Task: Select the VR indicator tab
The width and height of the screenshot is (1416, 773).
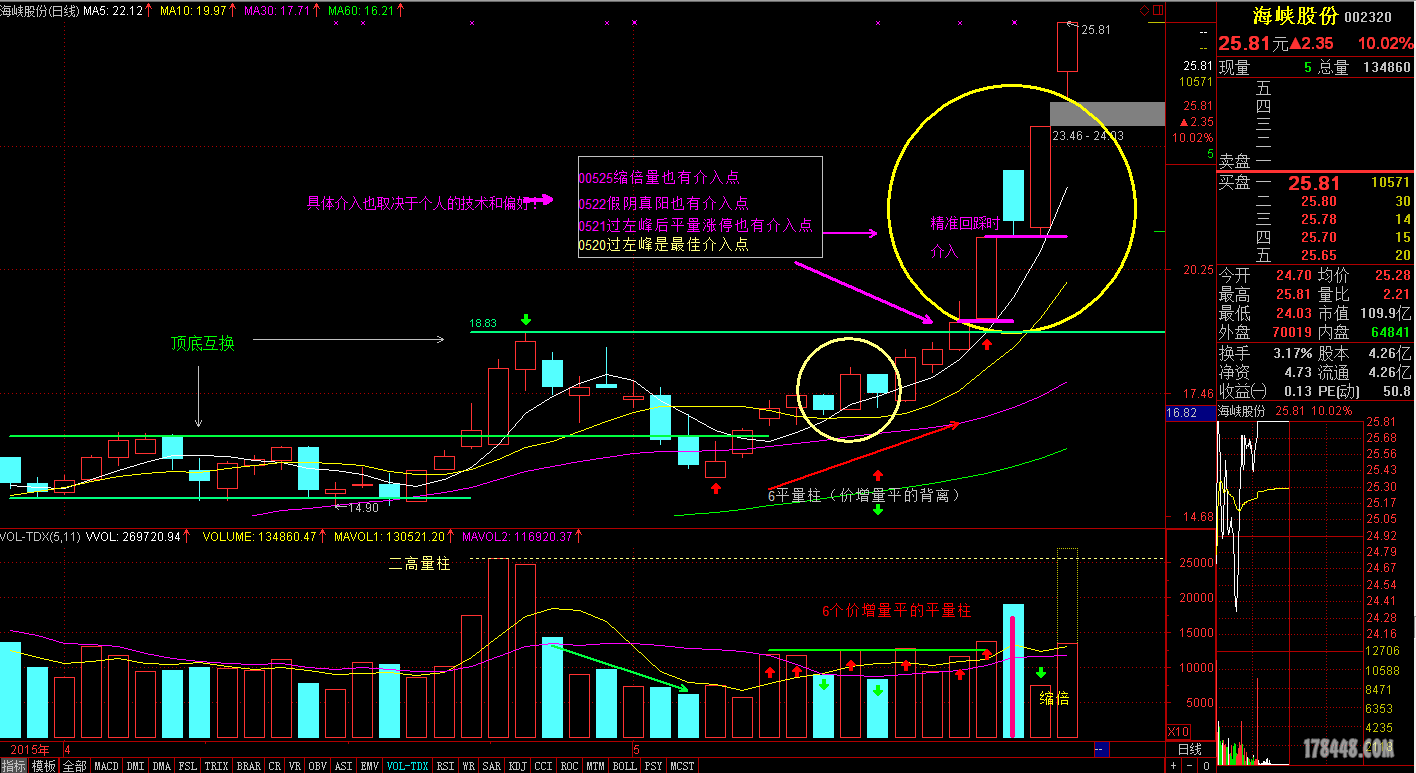Action: tap(295, 766)
